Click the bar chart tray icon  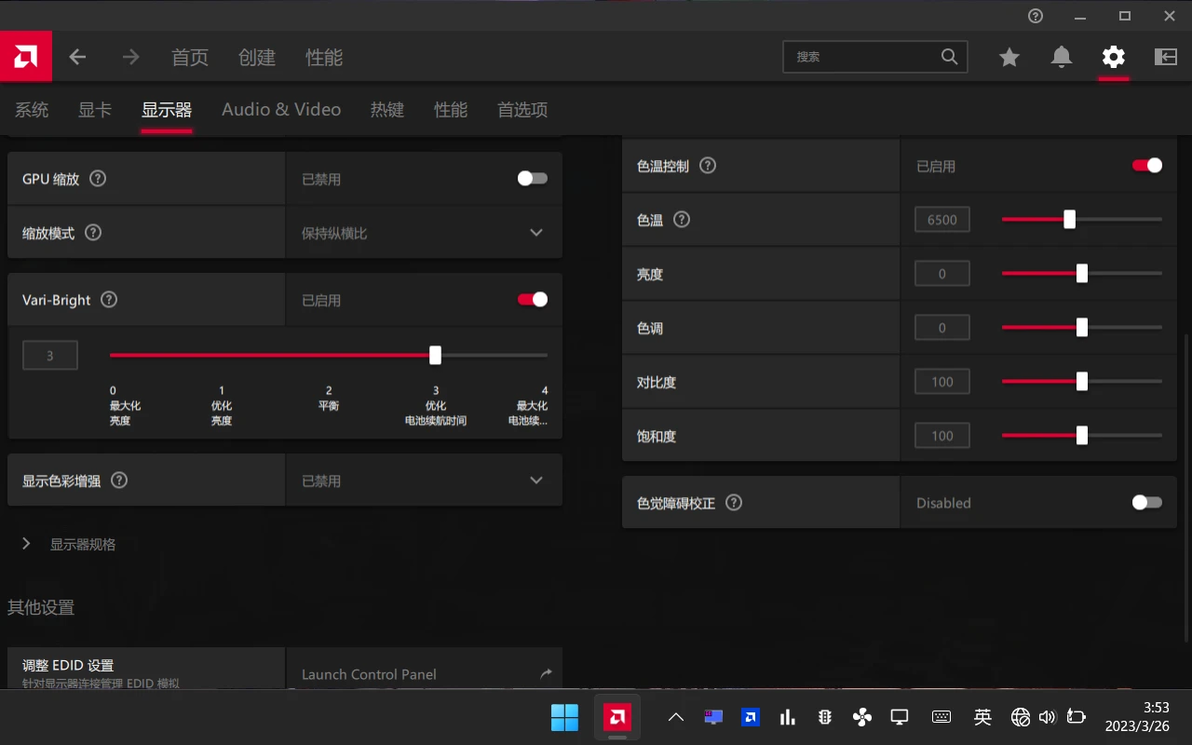pyautogui.click(x=788, y=717)
